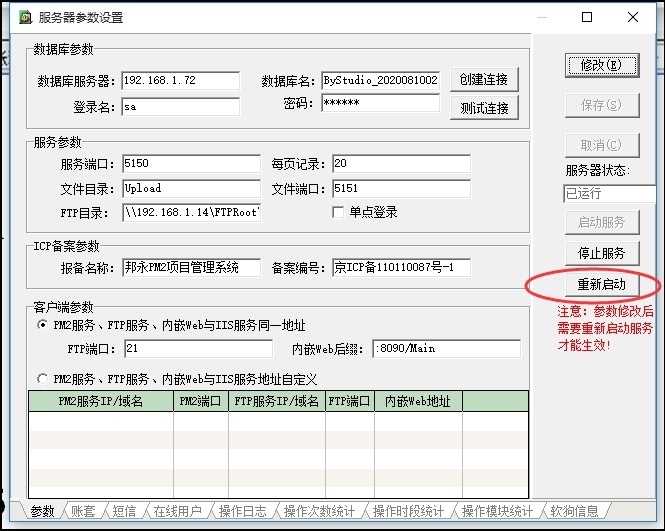Click into the 服务端口 field
This screenshot has height=531, width=665.
(190, 164)
